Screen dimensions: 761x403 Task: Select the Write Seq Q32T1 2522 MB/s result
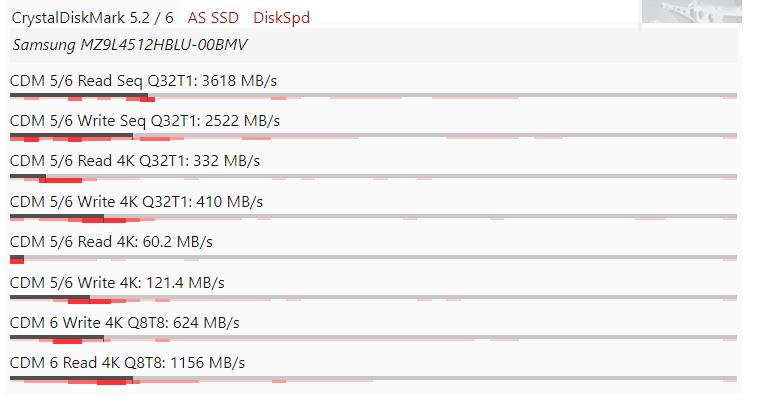(144, 121)
